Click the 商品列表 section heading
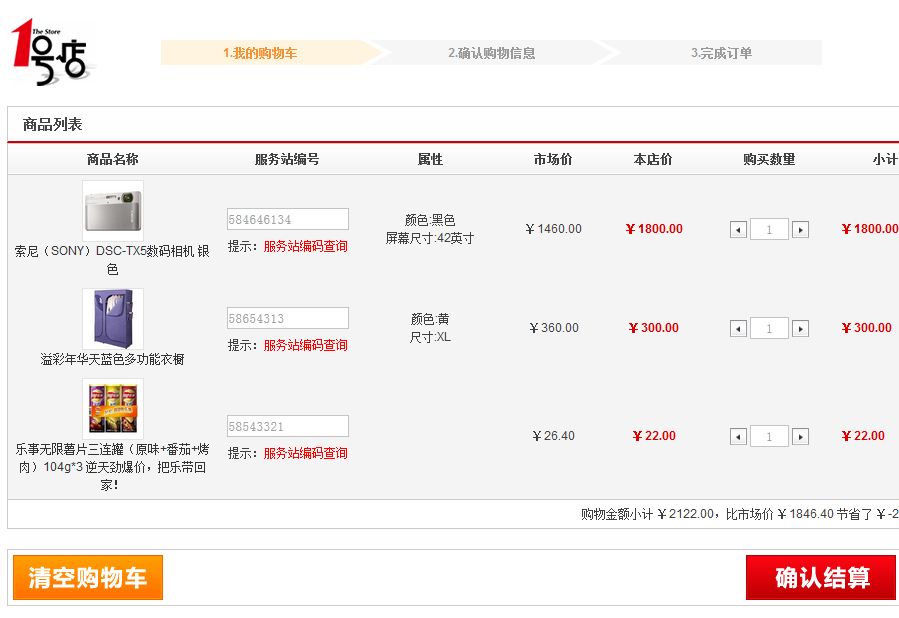The width and height of the screenshot is (899, 618). click(52, 124)
